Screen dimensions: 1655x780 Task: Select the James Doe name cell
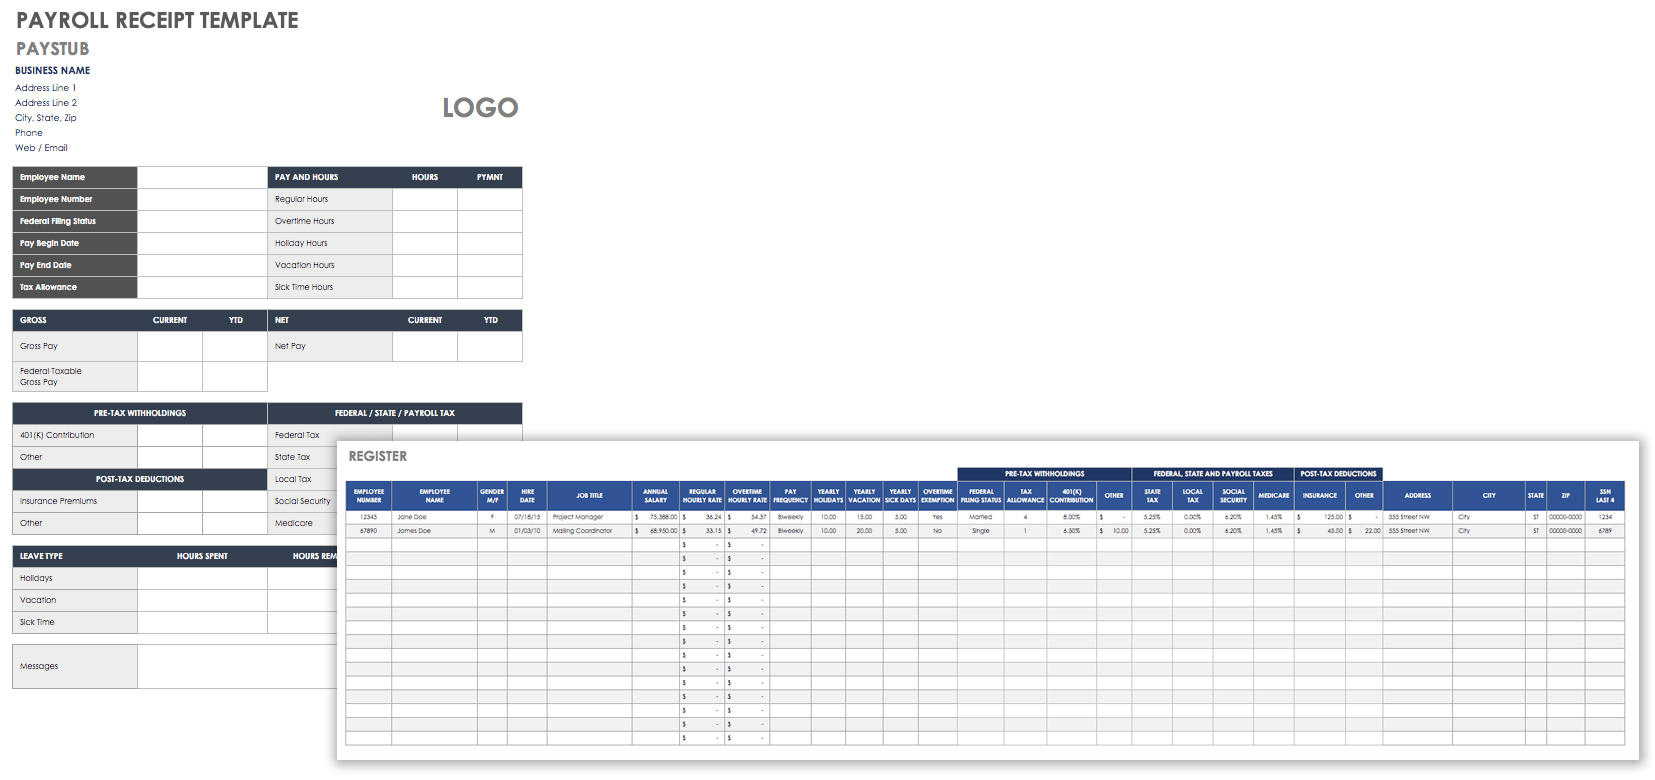pyautogui.click(x=434, y=531)
